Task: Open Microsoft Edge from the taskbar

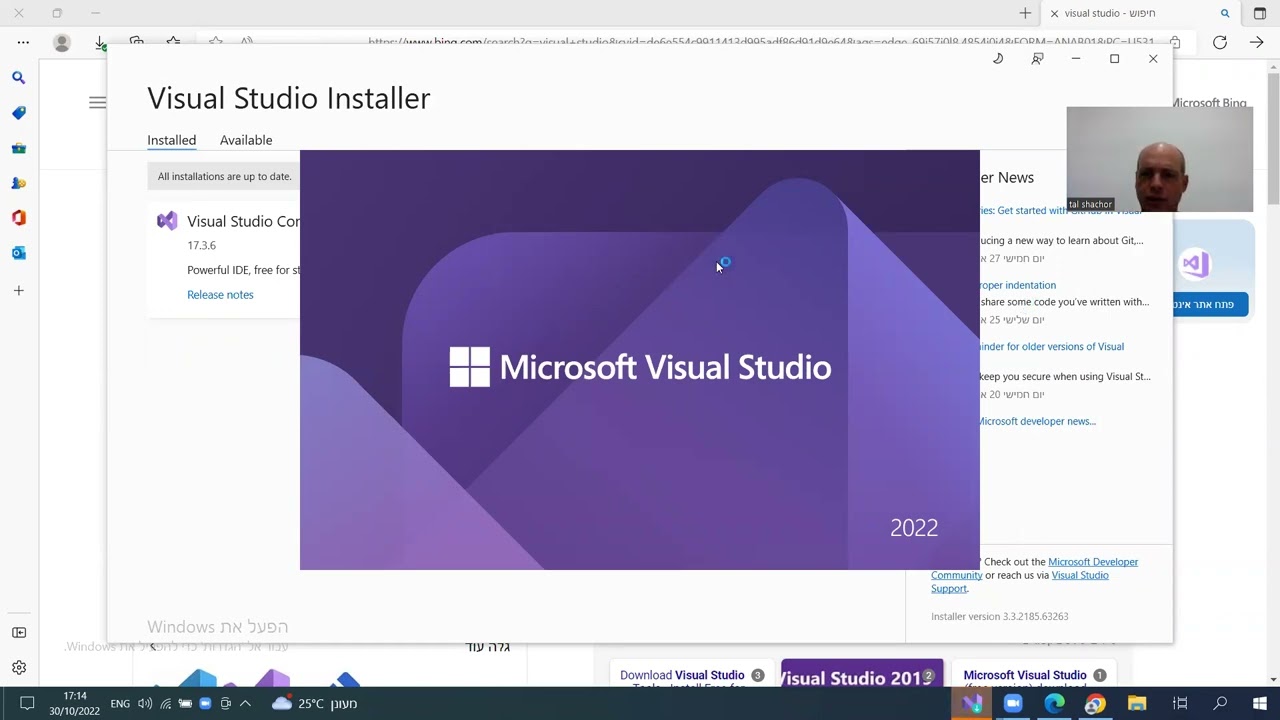Action: point(1055,703)
